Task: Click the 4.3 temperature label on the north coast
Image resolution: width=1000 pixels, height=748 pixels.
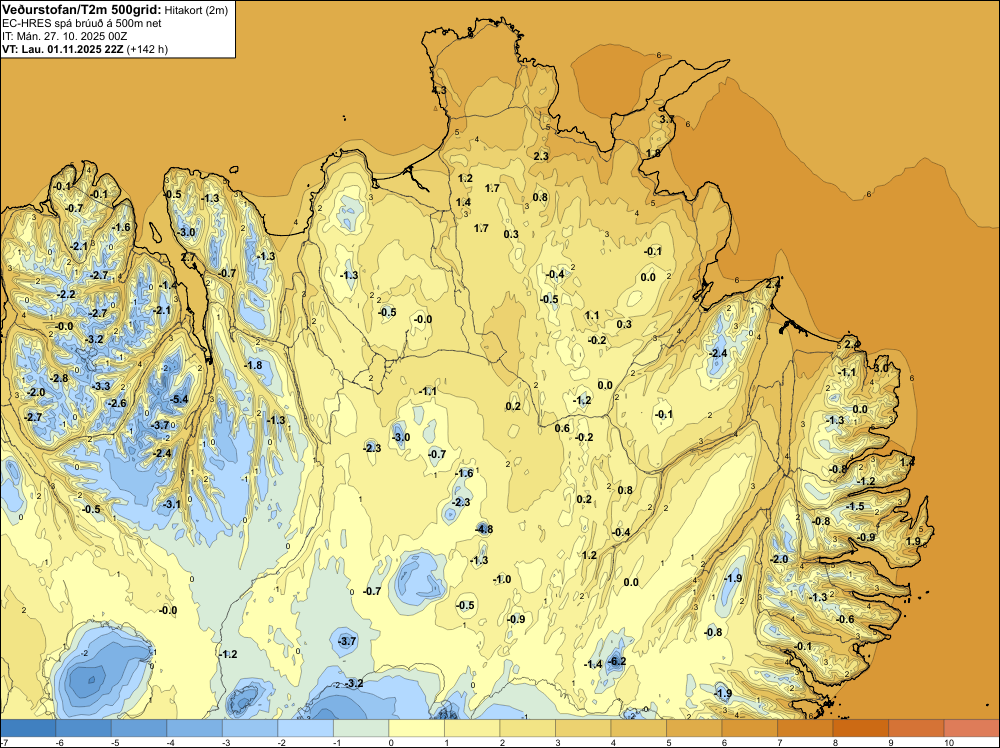Action: click(x=439, y=91)
